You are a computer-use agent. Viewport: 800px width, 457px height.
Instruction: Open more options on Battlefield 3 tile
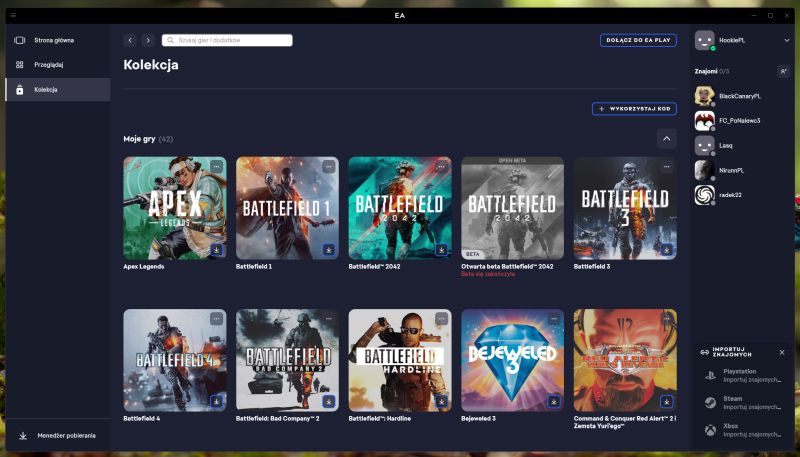tap(666, 166)
